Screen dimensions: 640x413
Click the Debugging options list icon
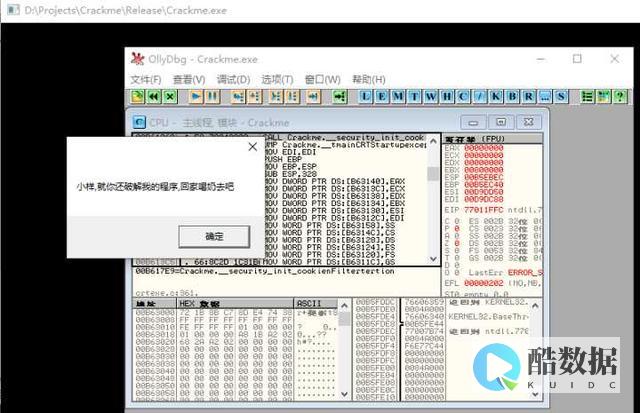(x=587, y=97)
